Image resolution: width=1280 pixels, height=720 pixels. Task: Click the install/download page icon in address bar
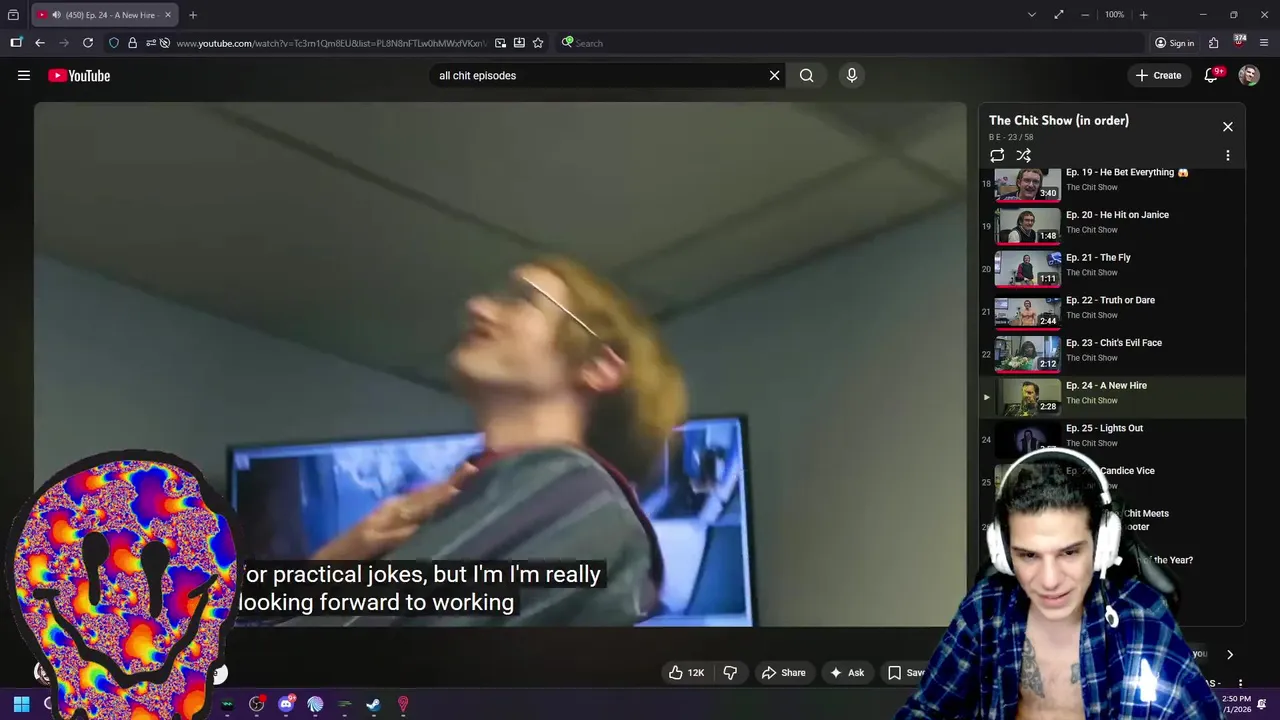[519, 43]
